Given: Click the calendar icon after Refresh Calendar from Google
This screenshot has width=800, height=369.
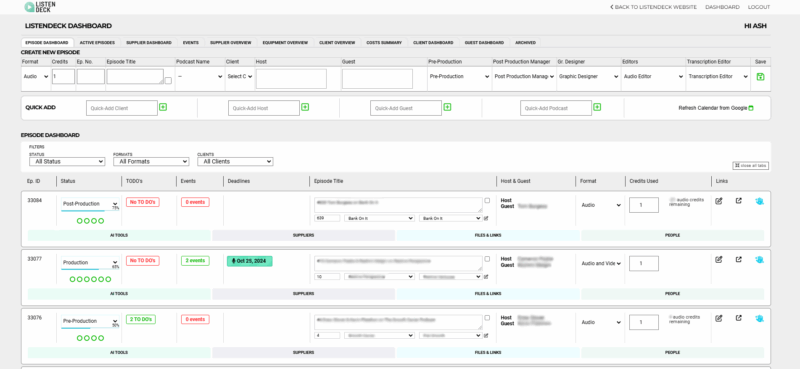Looking at the screenshot, I should click(751, 108).
